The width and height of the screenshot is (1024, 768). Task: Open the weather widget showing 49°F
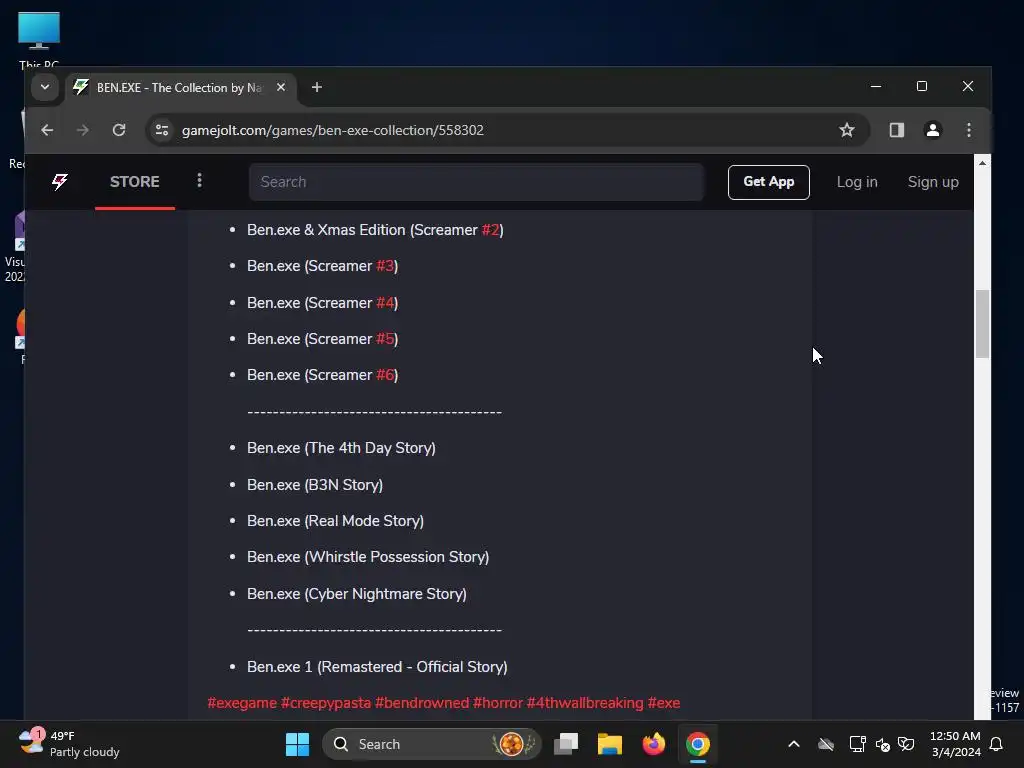click(69, 744)
